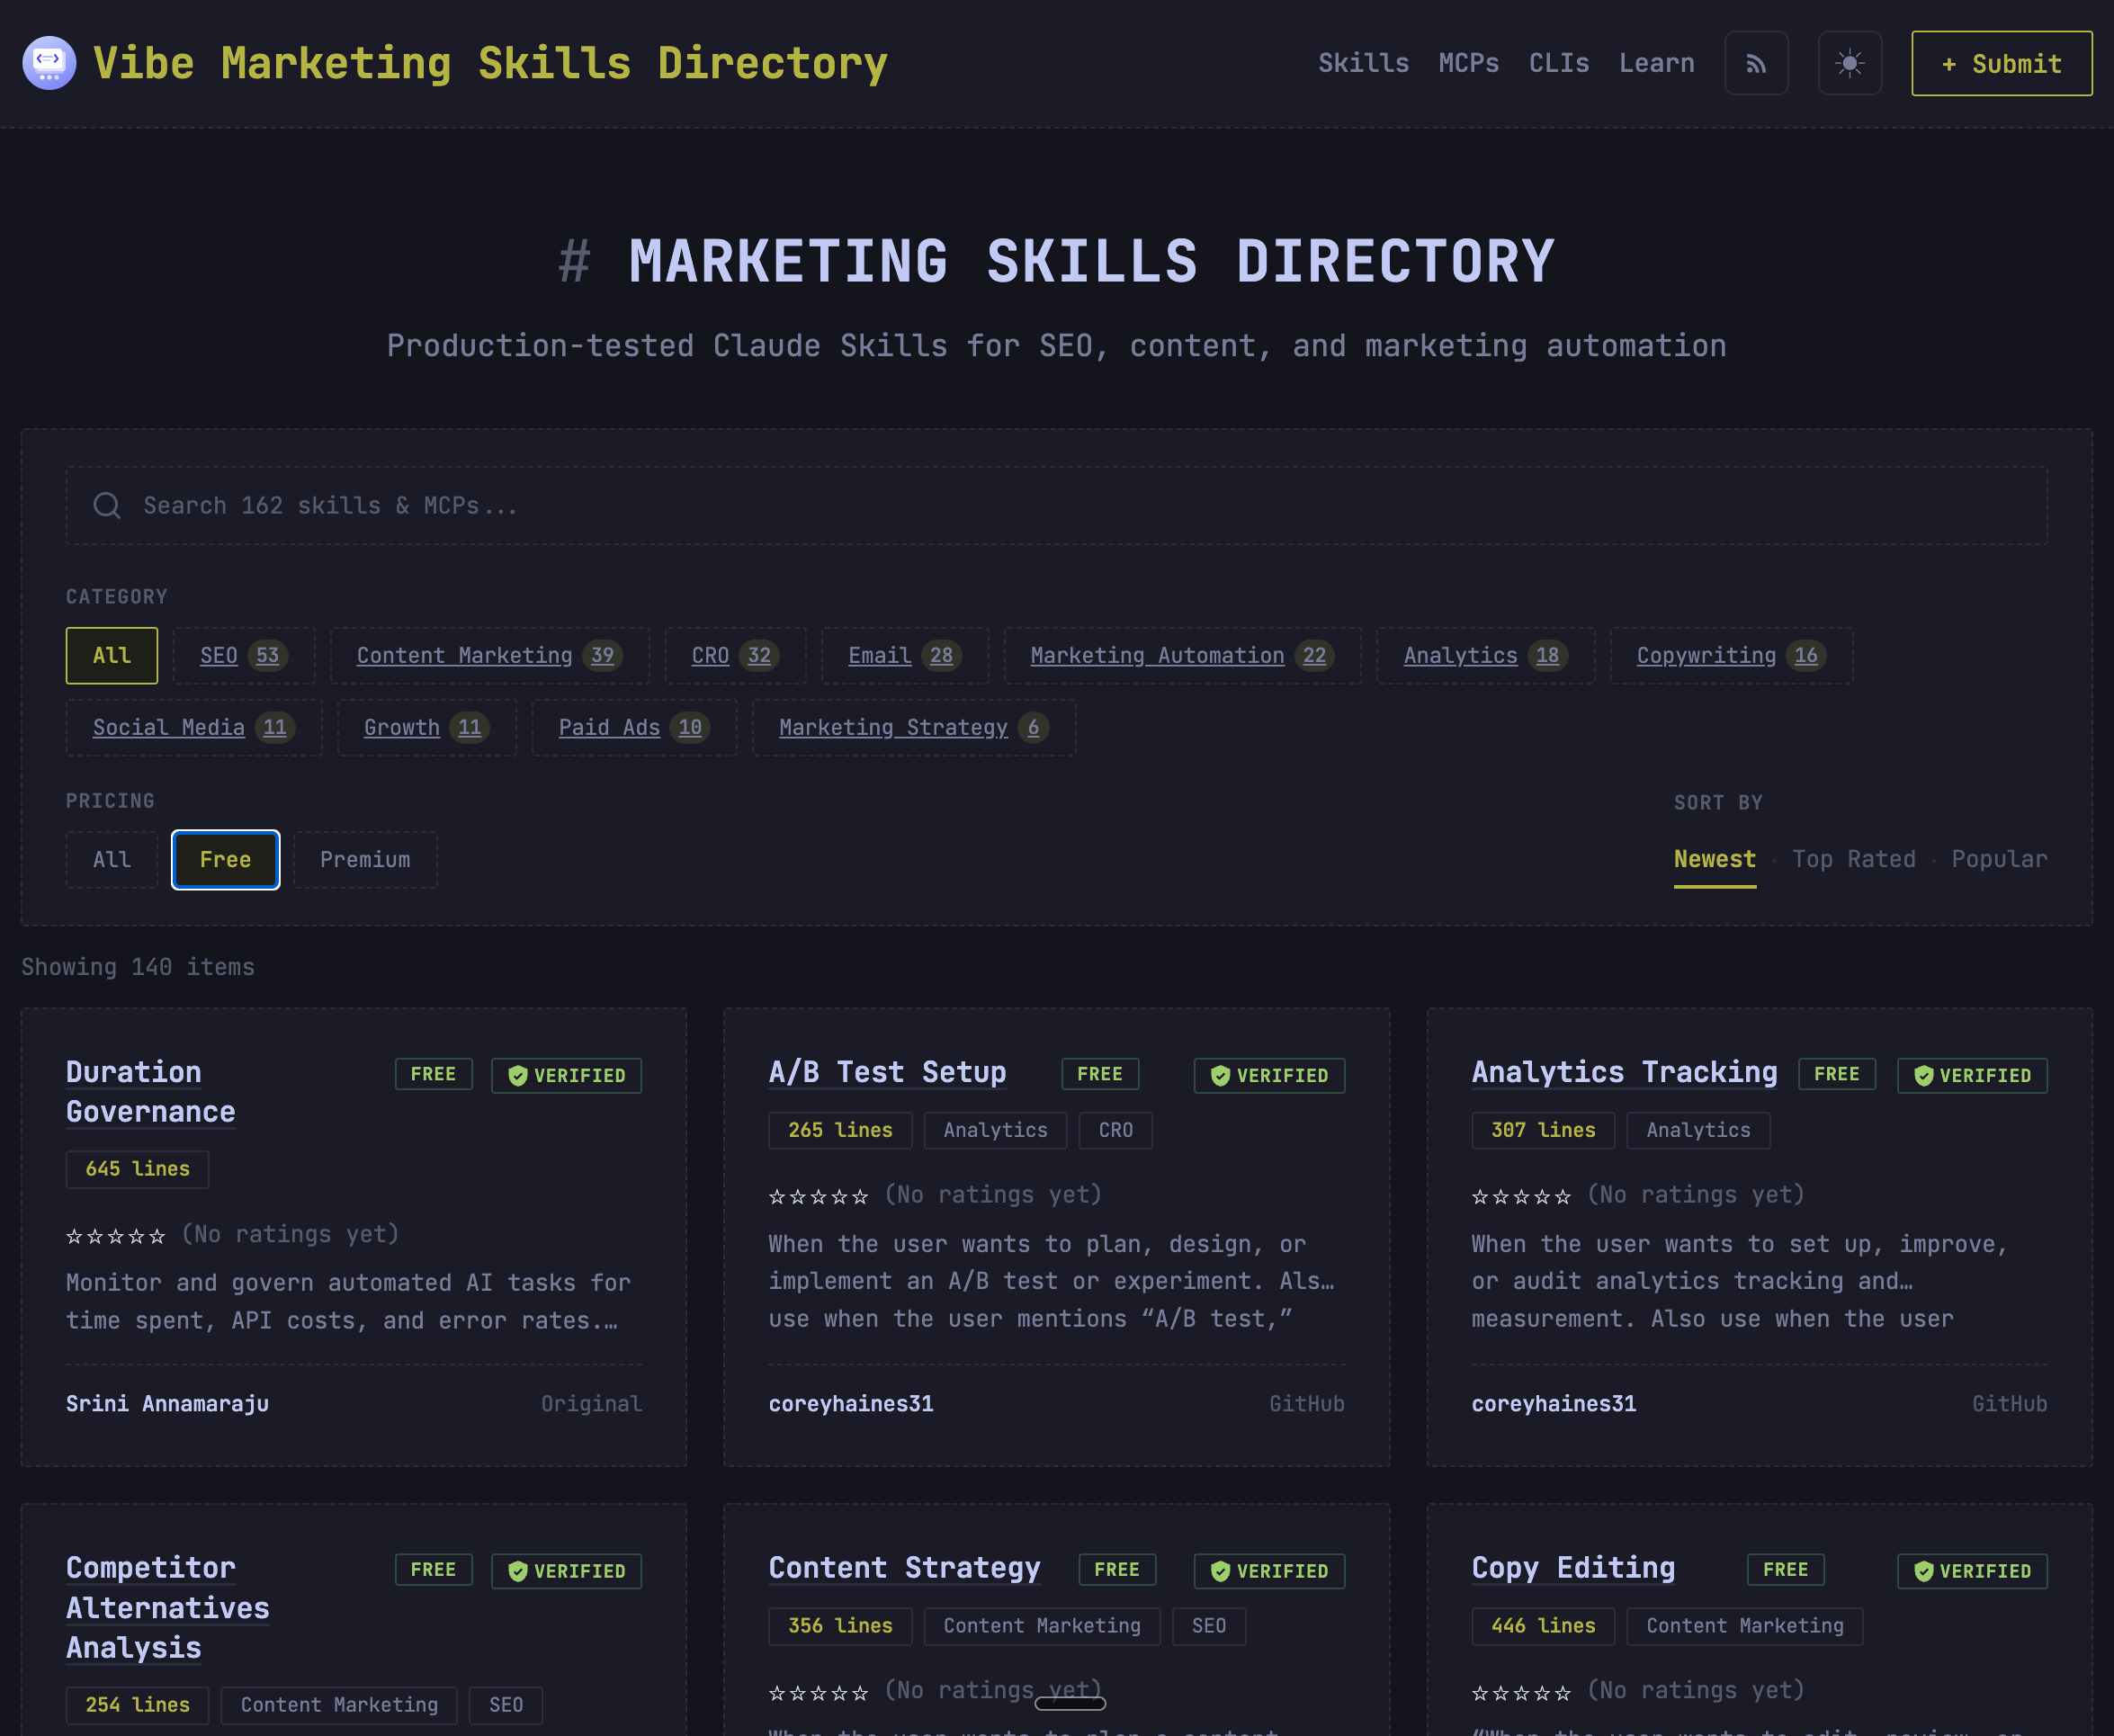This screenshot has height=1736, width=2114.
Task: Click VERIFIED badge on Copy Editing card
Action: point(1971,1571)
